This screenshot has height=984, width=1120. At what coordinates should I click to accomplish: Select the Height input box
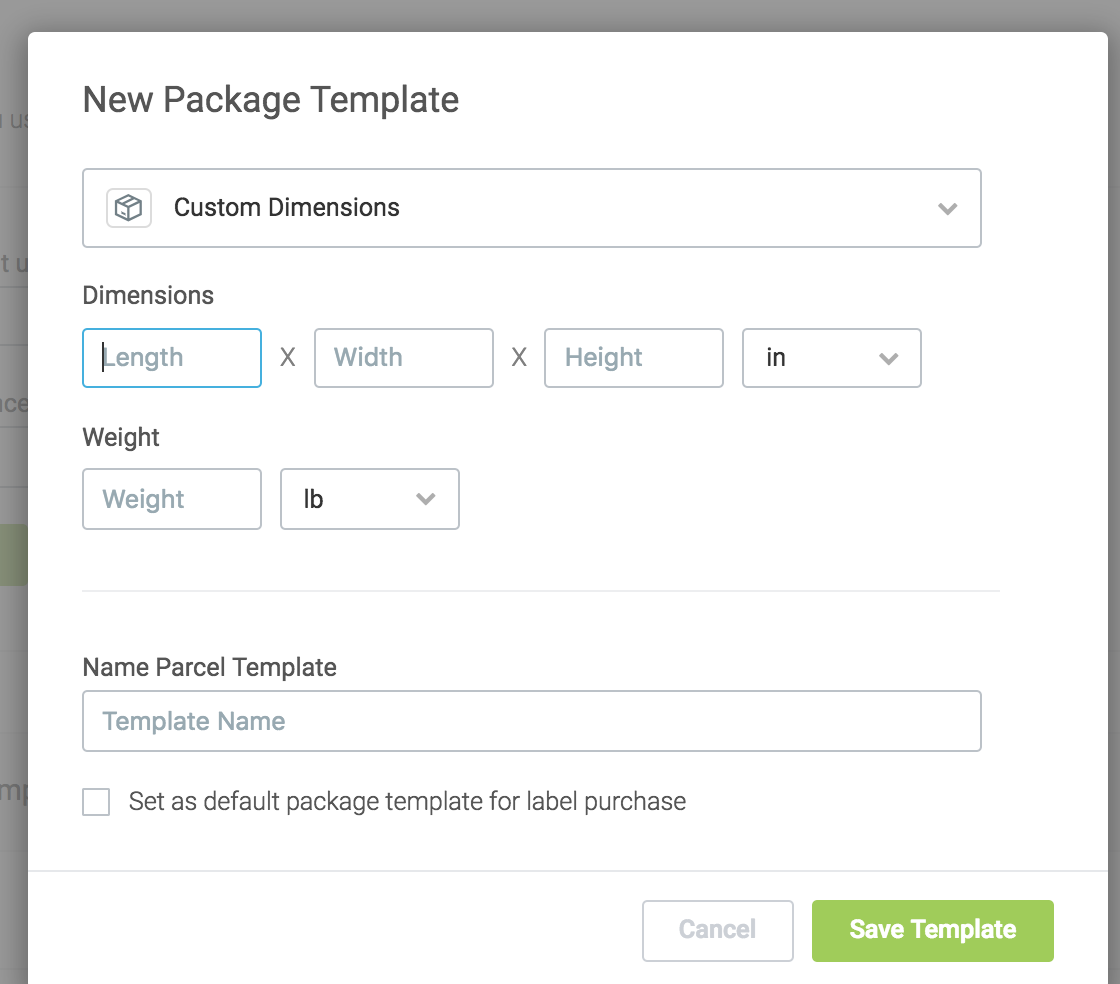click(634, 358)
